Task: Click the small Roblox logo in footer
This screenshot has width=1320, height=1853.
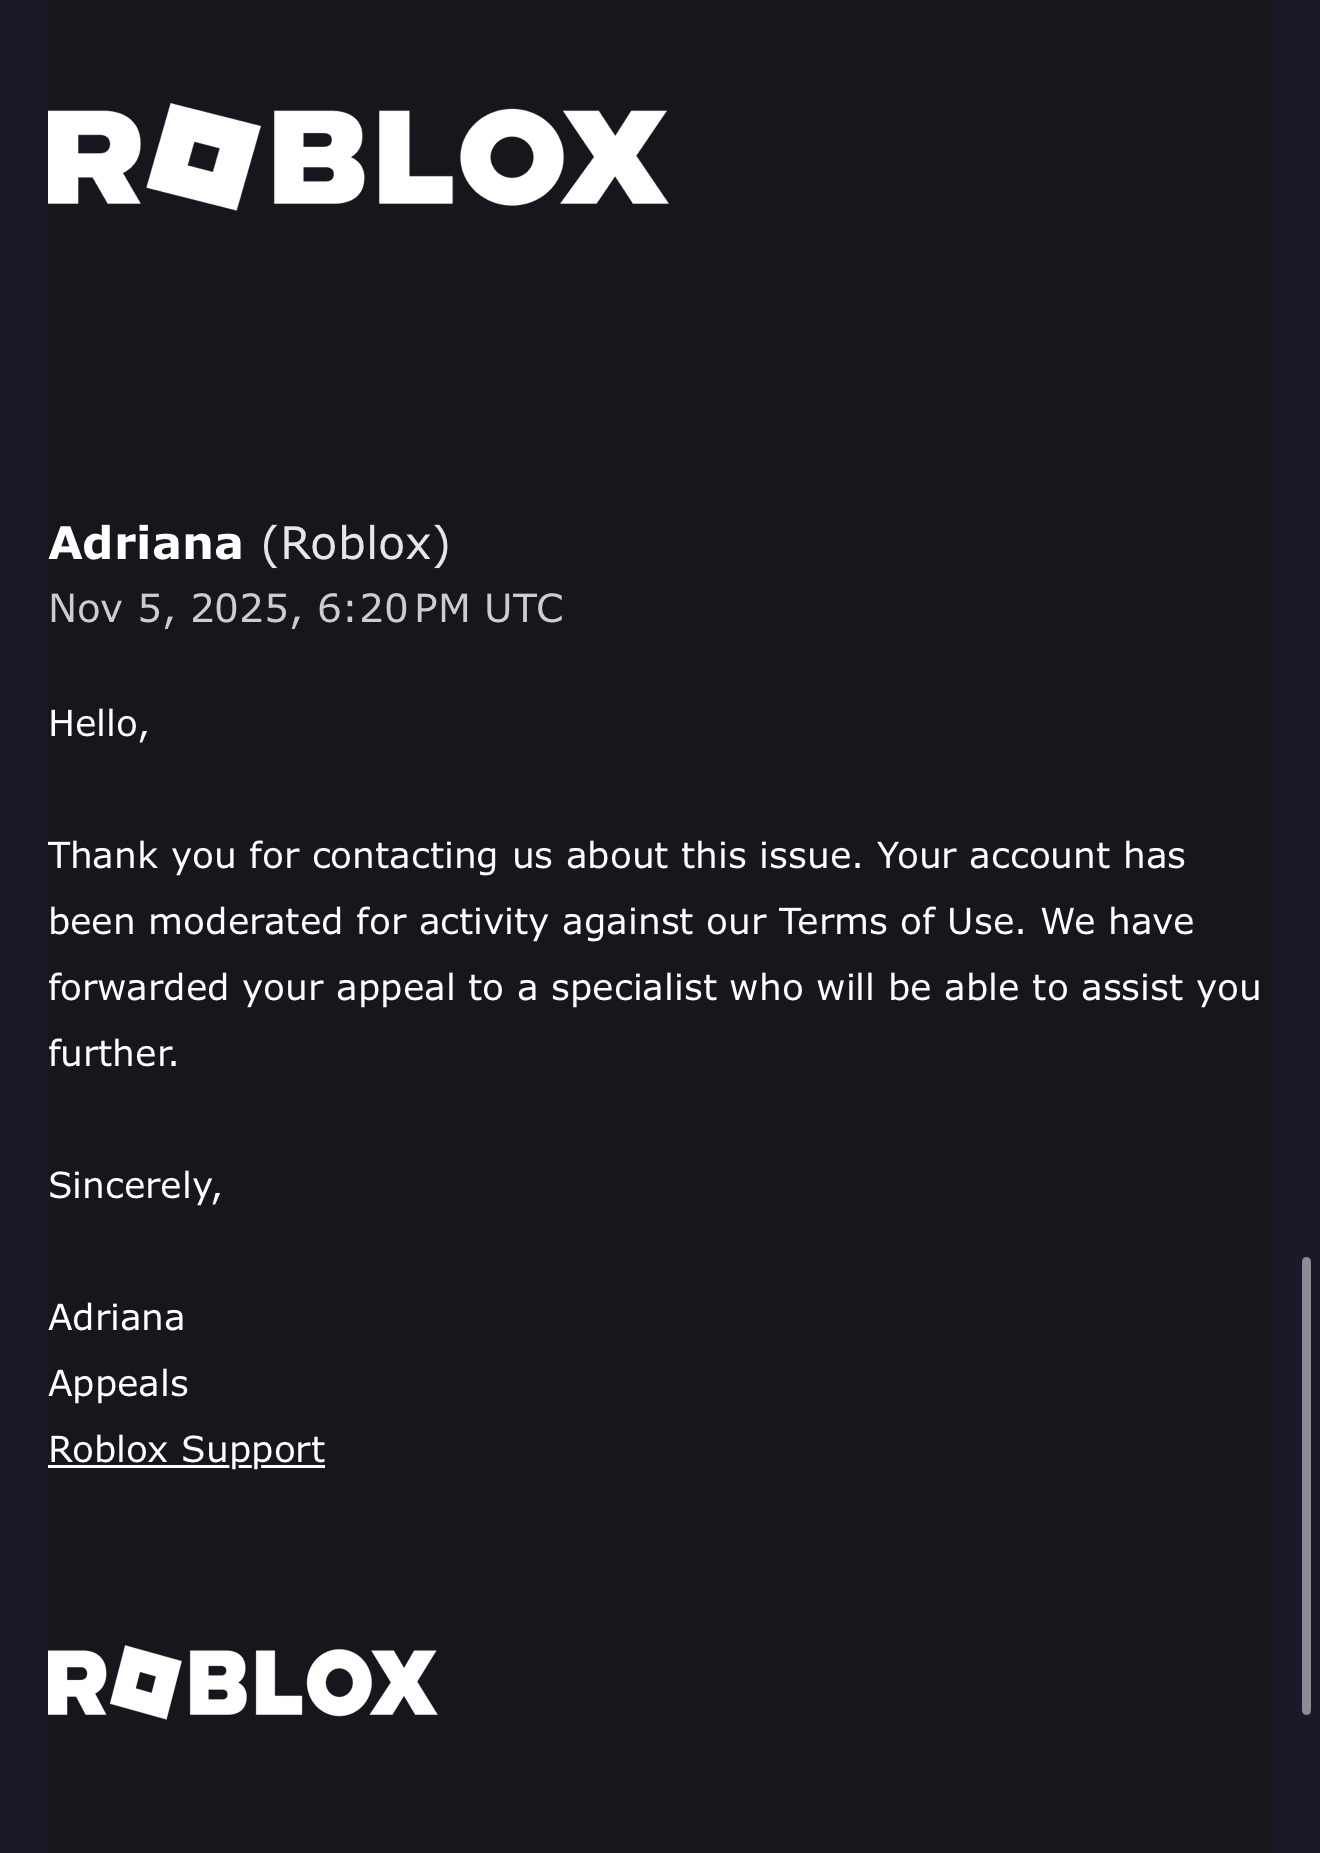Action: [x=242, y=1682]
